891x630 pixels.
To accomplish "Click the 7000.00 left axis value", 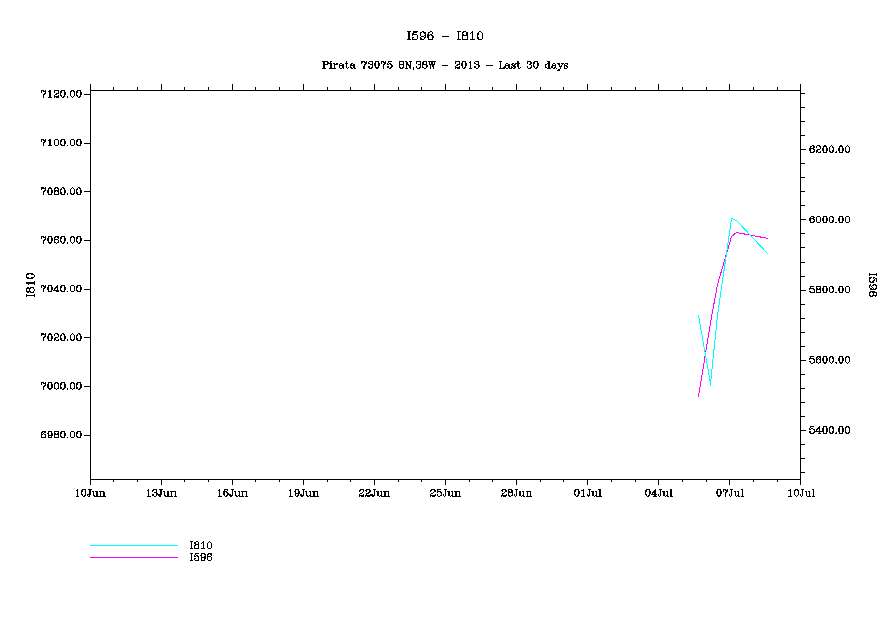I will tap(60, 387).
